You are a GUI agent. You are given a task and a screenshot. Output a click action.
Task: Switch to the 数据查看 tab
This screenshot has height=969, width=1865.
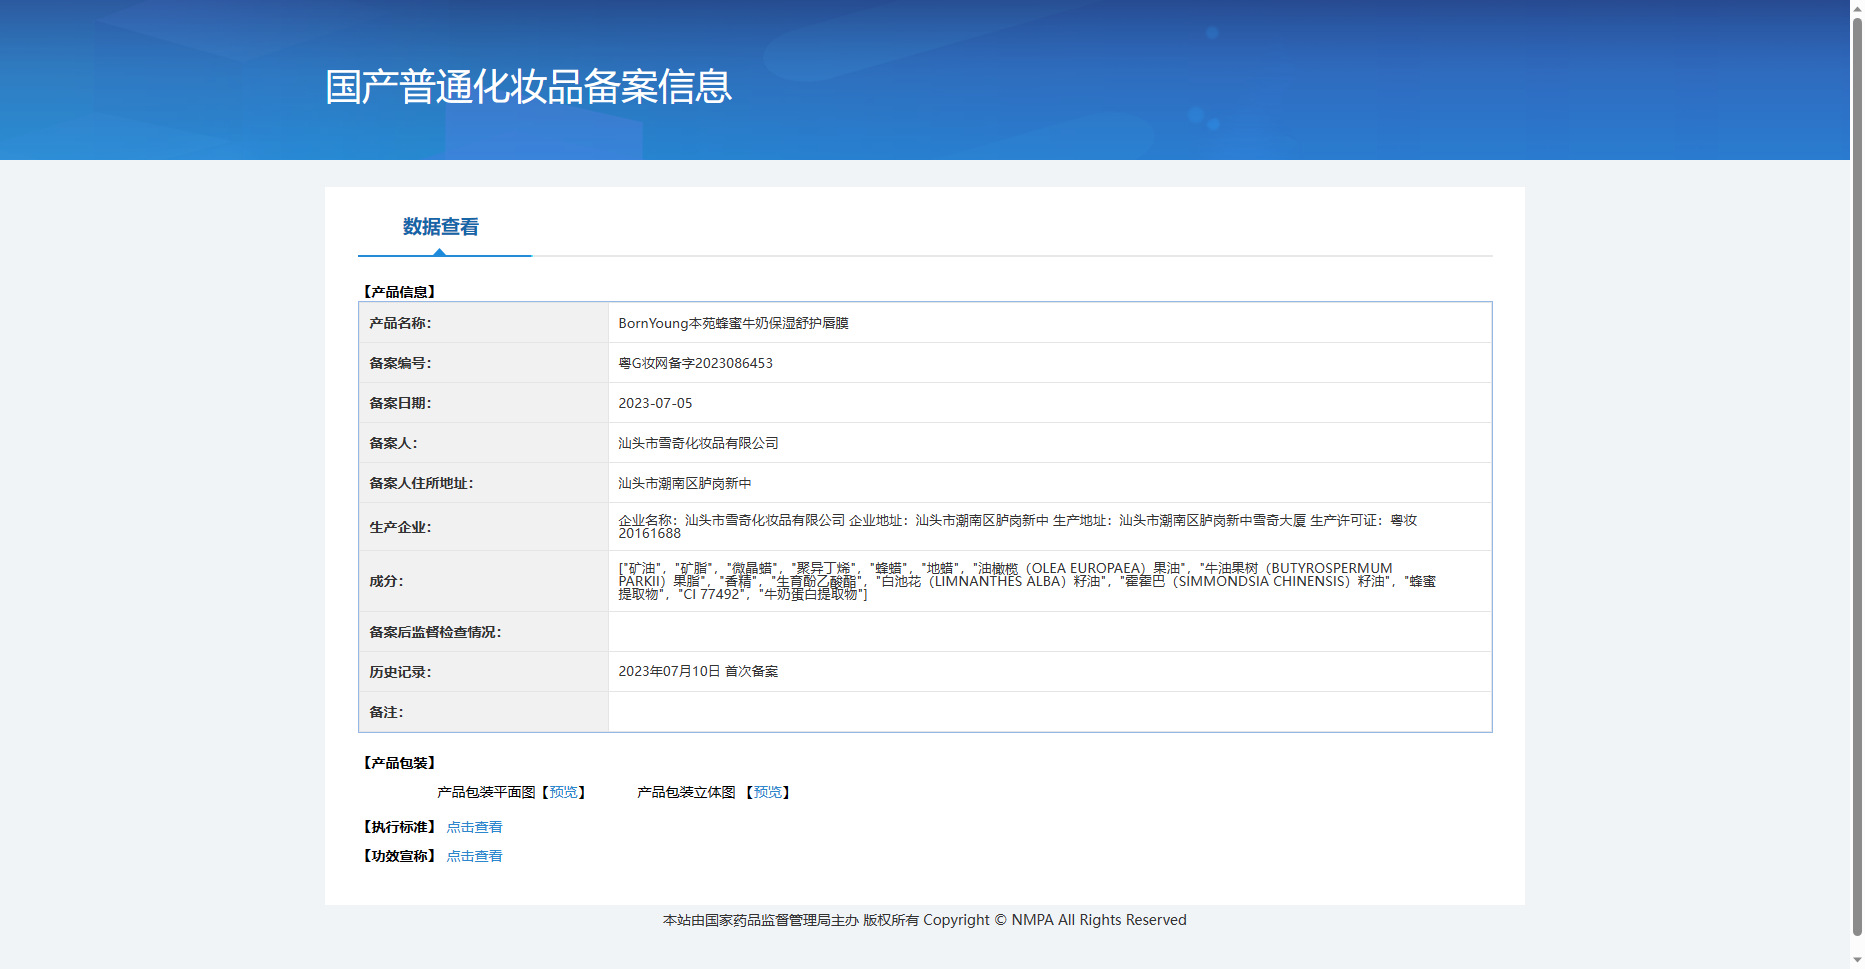tap(440, 227)
